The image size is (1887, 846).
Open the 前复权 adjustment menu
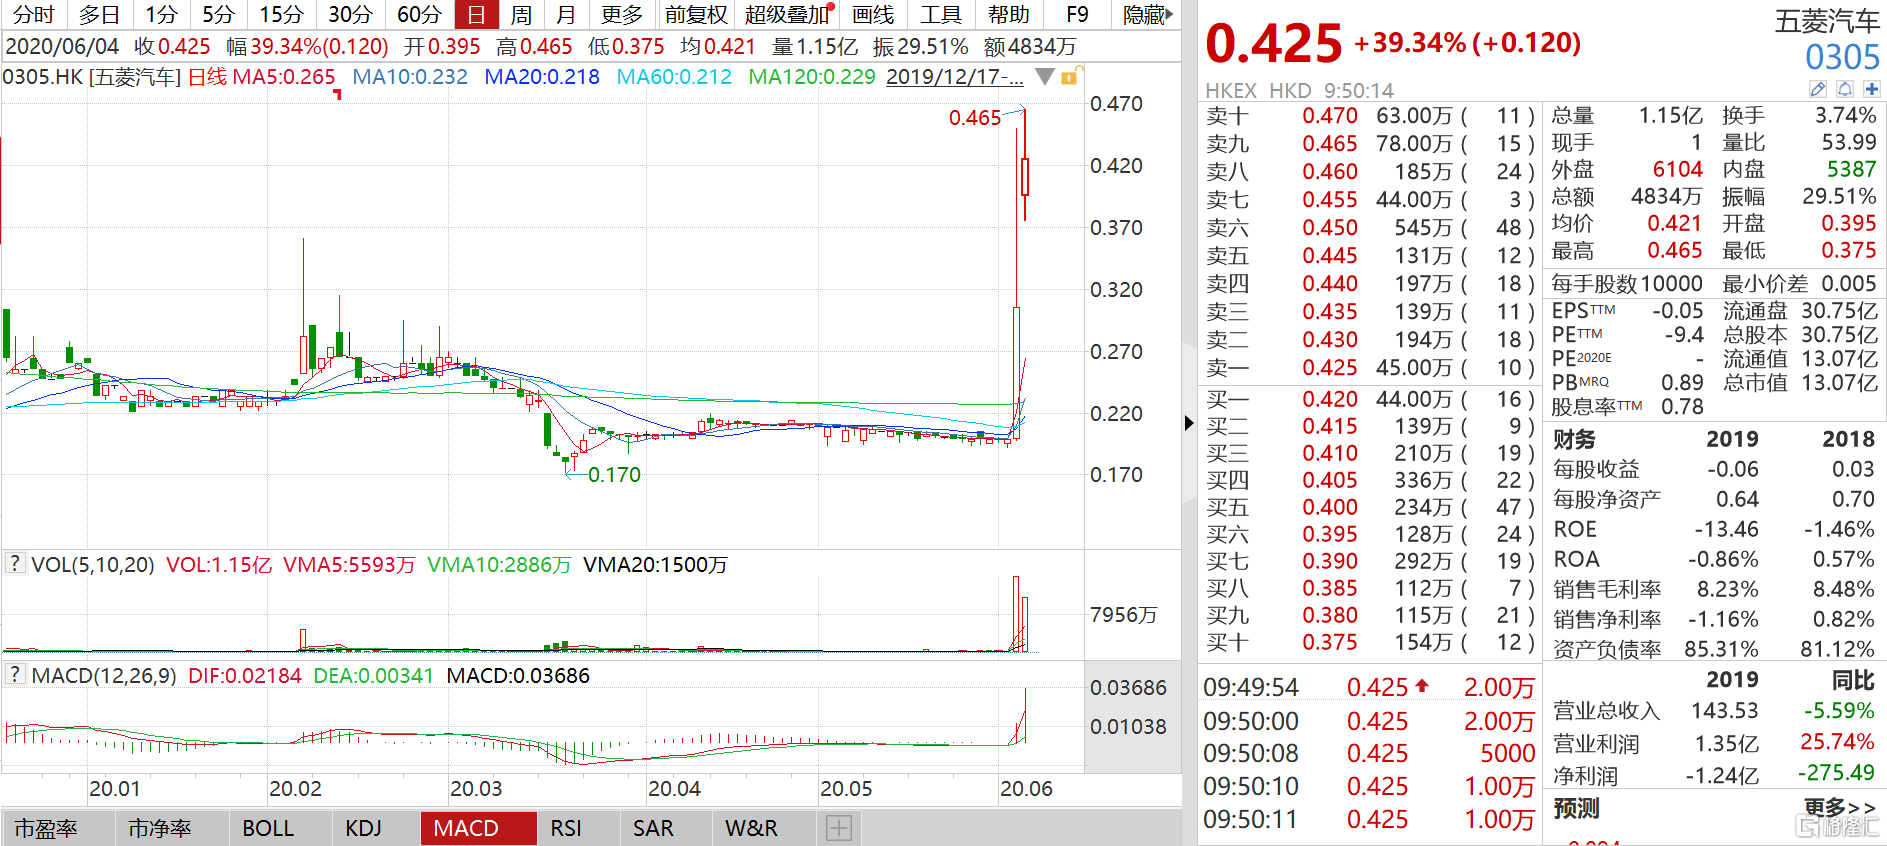(x=696, y=14)
